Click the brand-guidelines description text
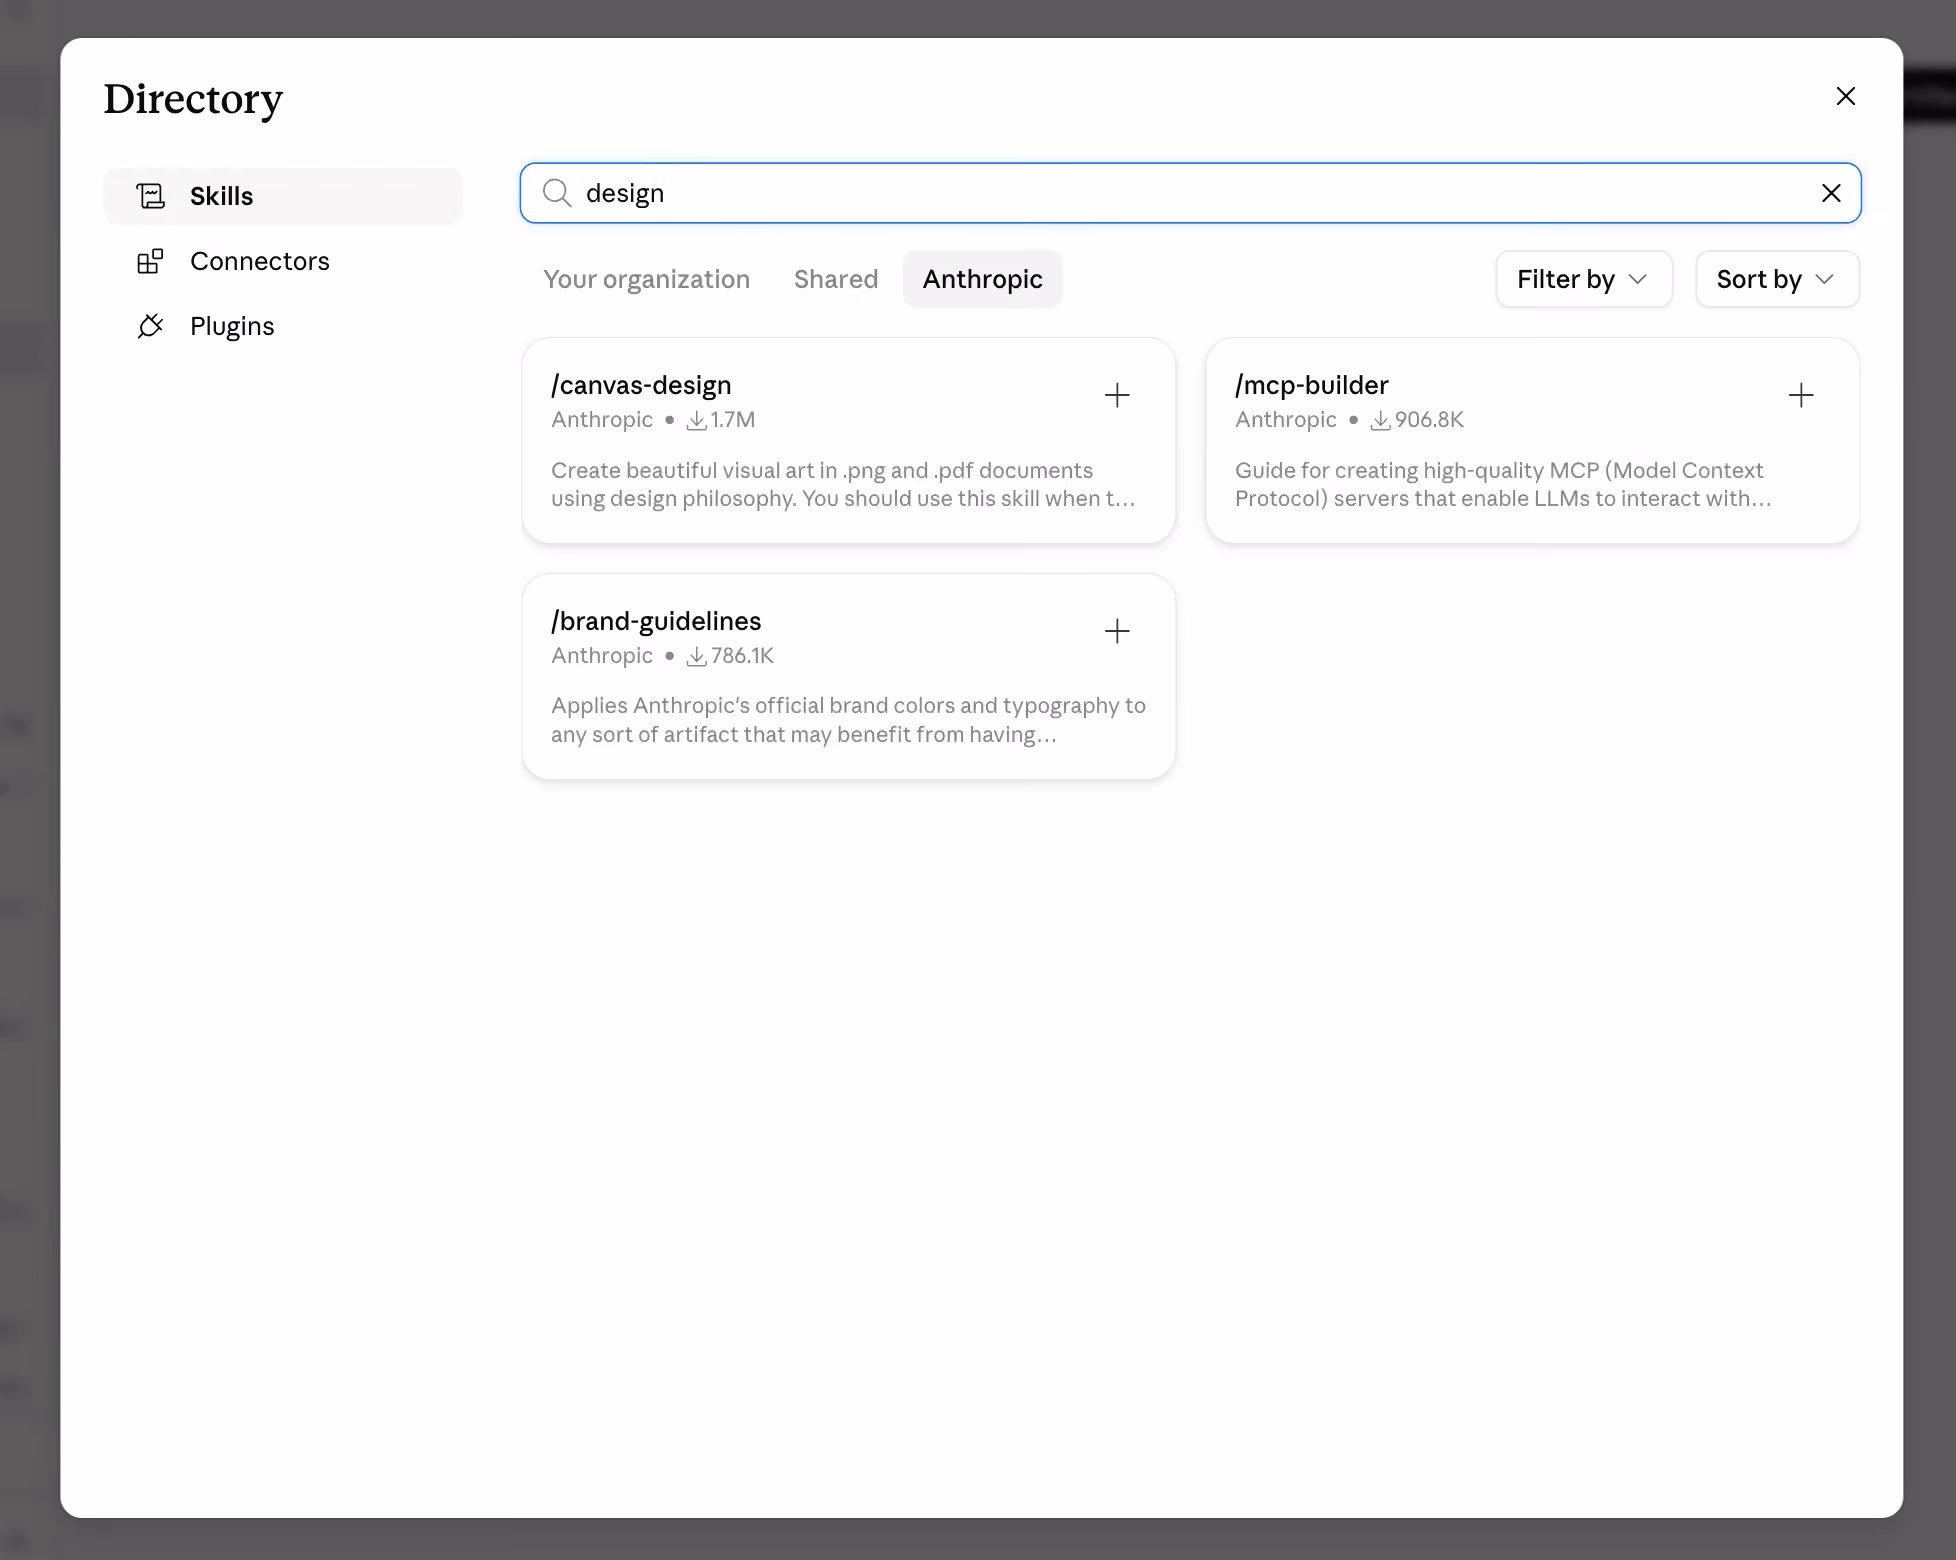 coord(848,720)
